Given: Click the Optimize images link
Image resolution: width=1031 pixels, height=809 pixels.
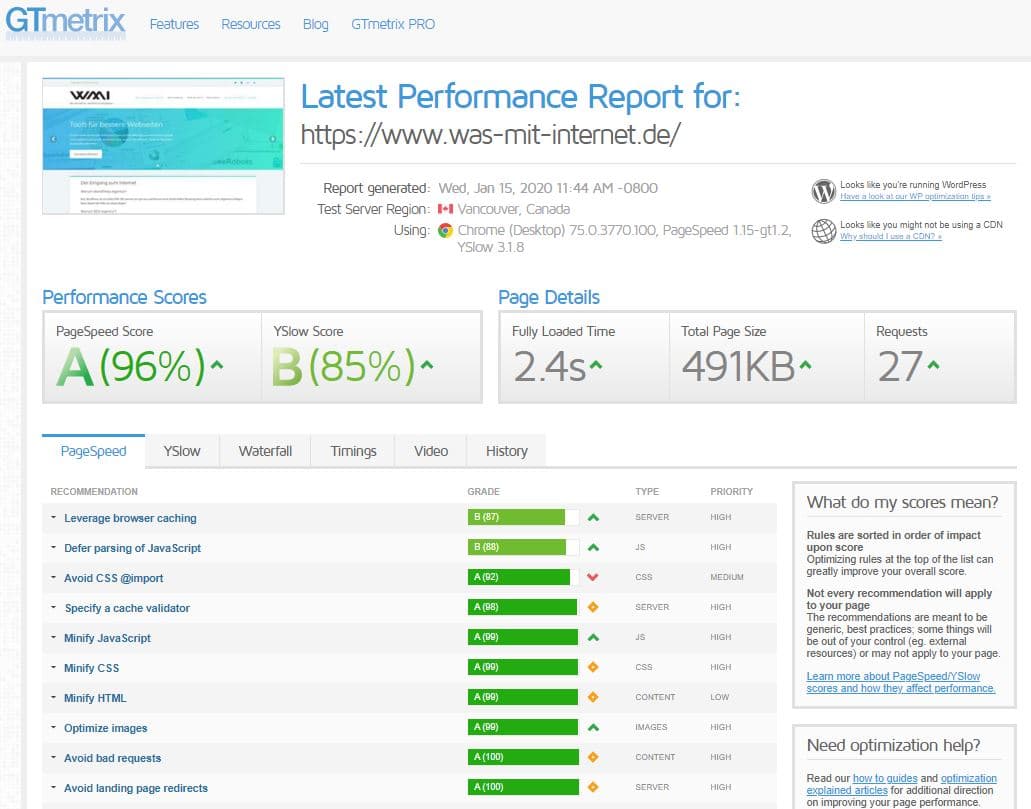Looking at the screenshot, I should [x=105, y=728].
